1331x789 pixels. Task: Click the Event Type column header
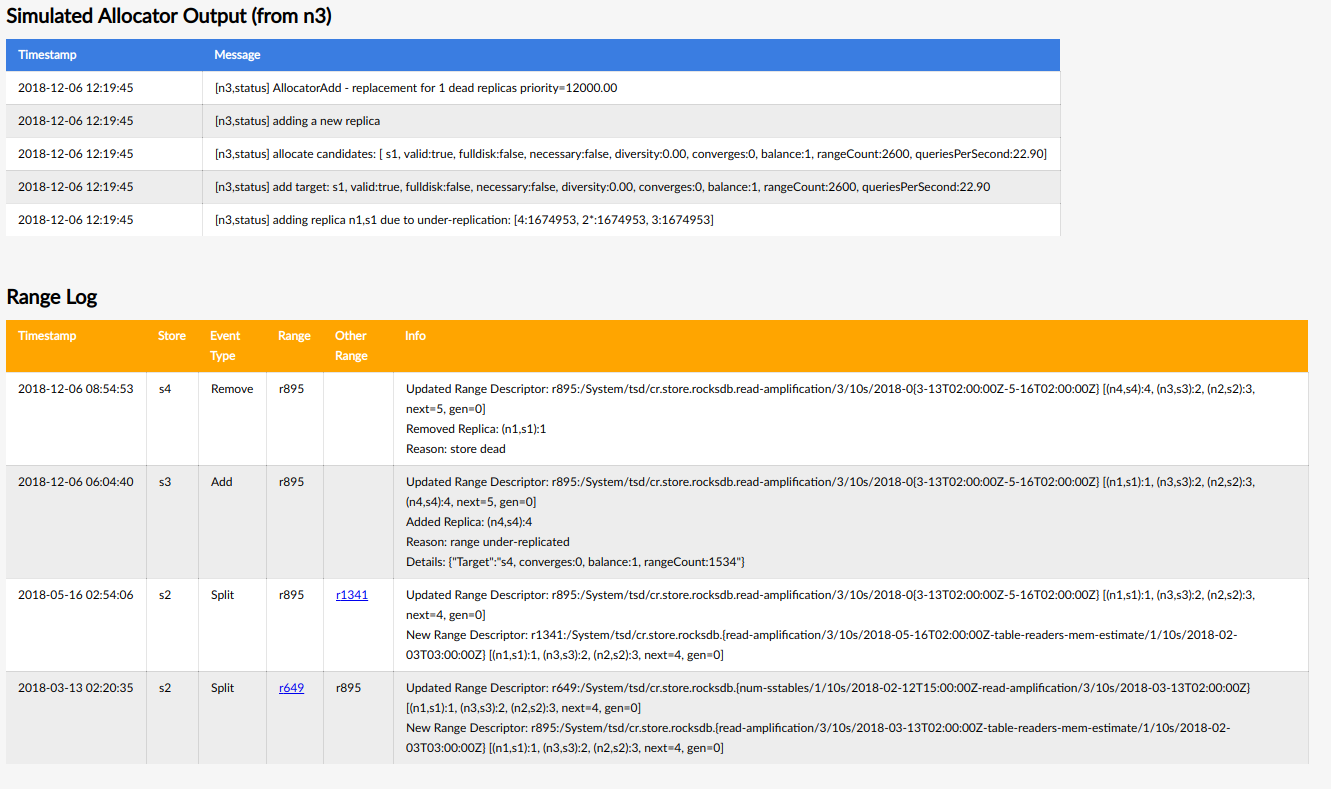coord(225,345)
